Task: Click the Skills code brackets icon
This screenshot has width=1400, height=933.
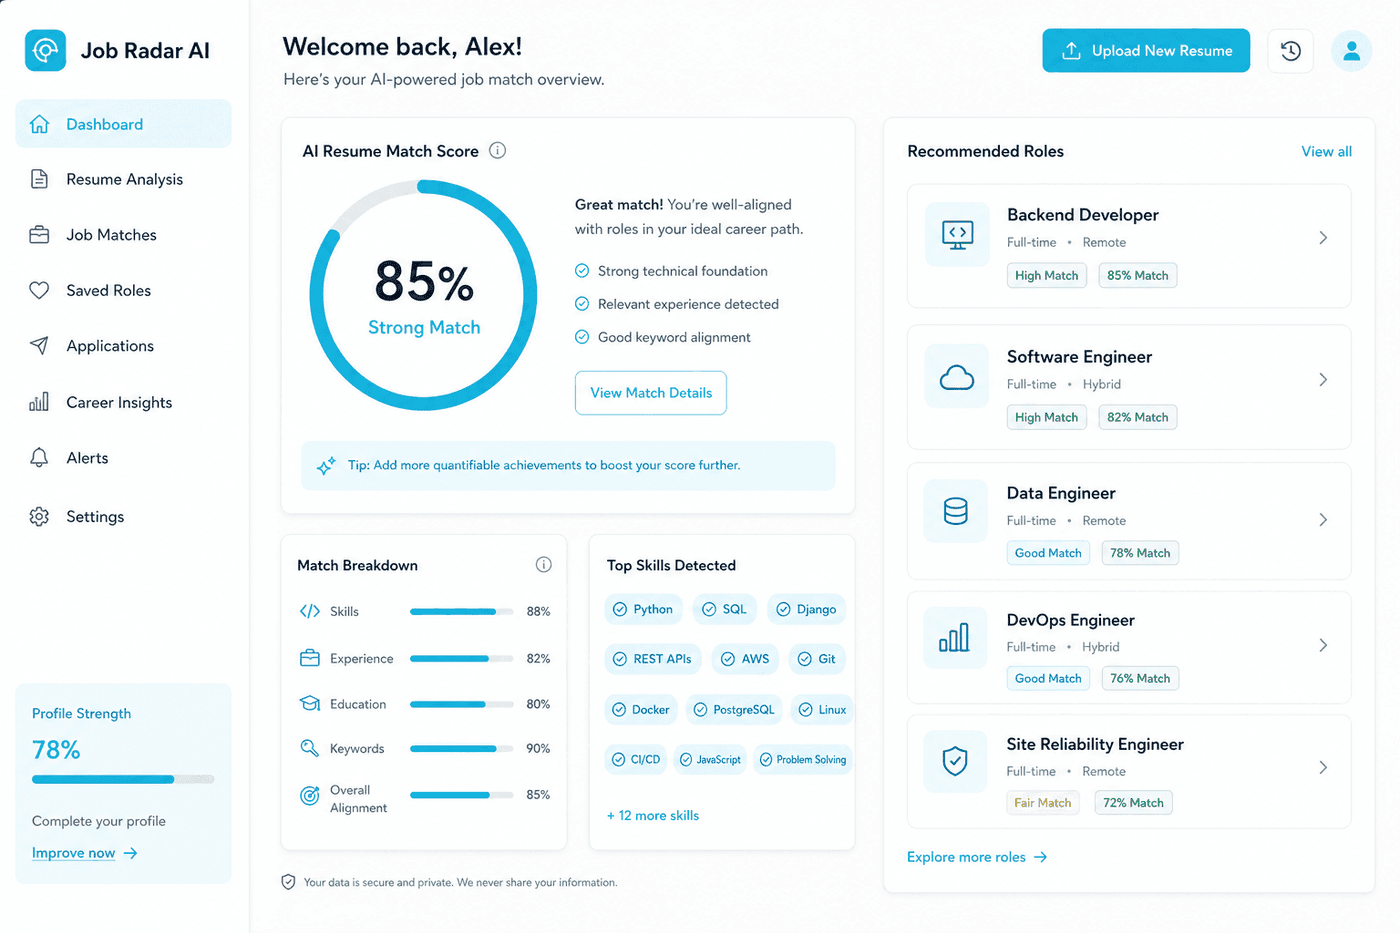Action: 310,611
